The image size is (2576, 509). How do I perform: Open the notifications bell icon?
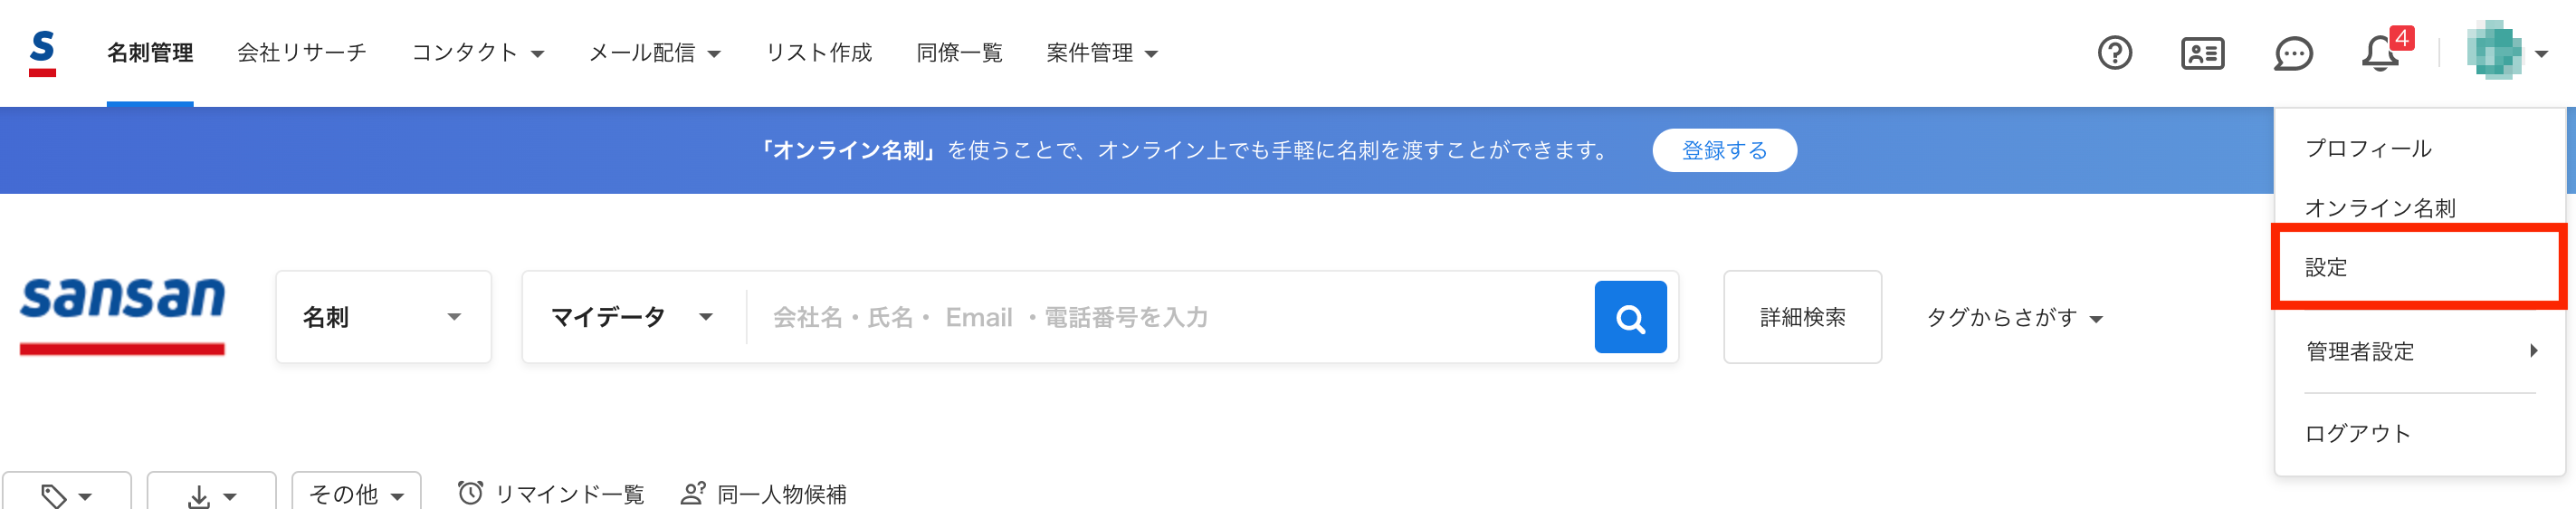(2380, 53)
